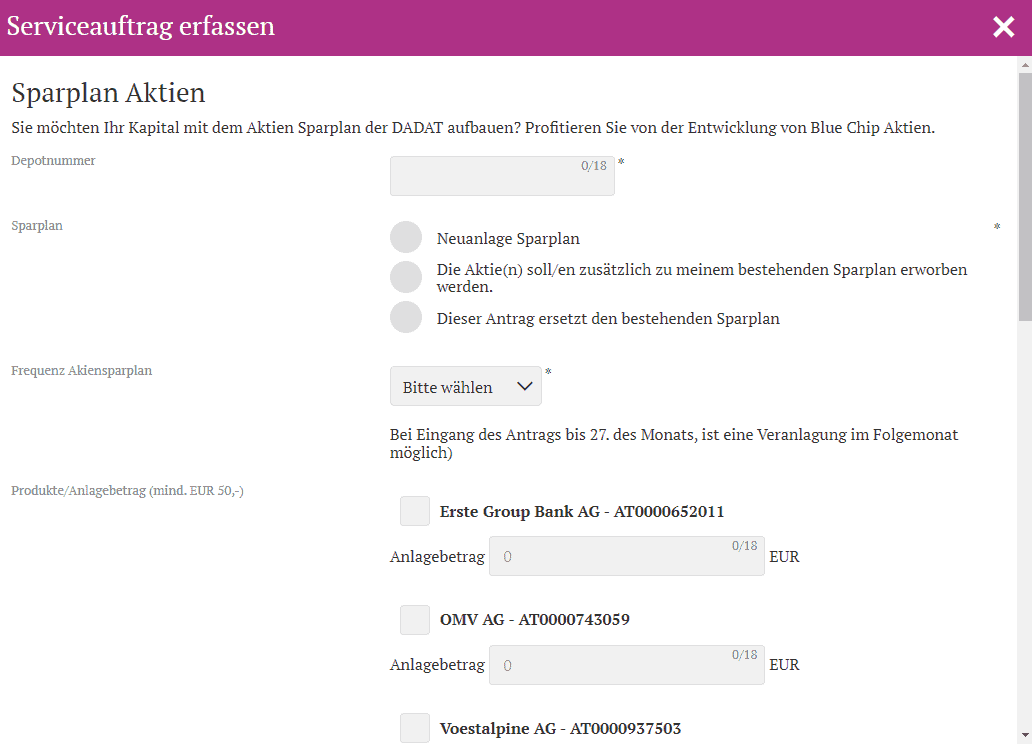Click the Serviceauftrag erfassen title
Image resolution: width=1032 pixels, height=744 pixels.
(141, 26)
